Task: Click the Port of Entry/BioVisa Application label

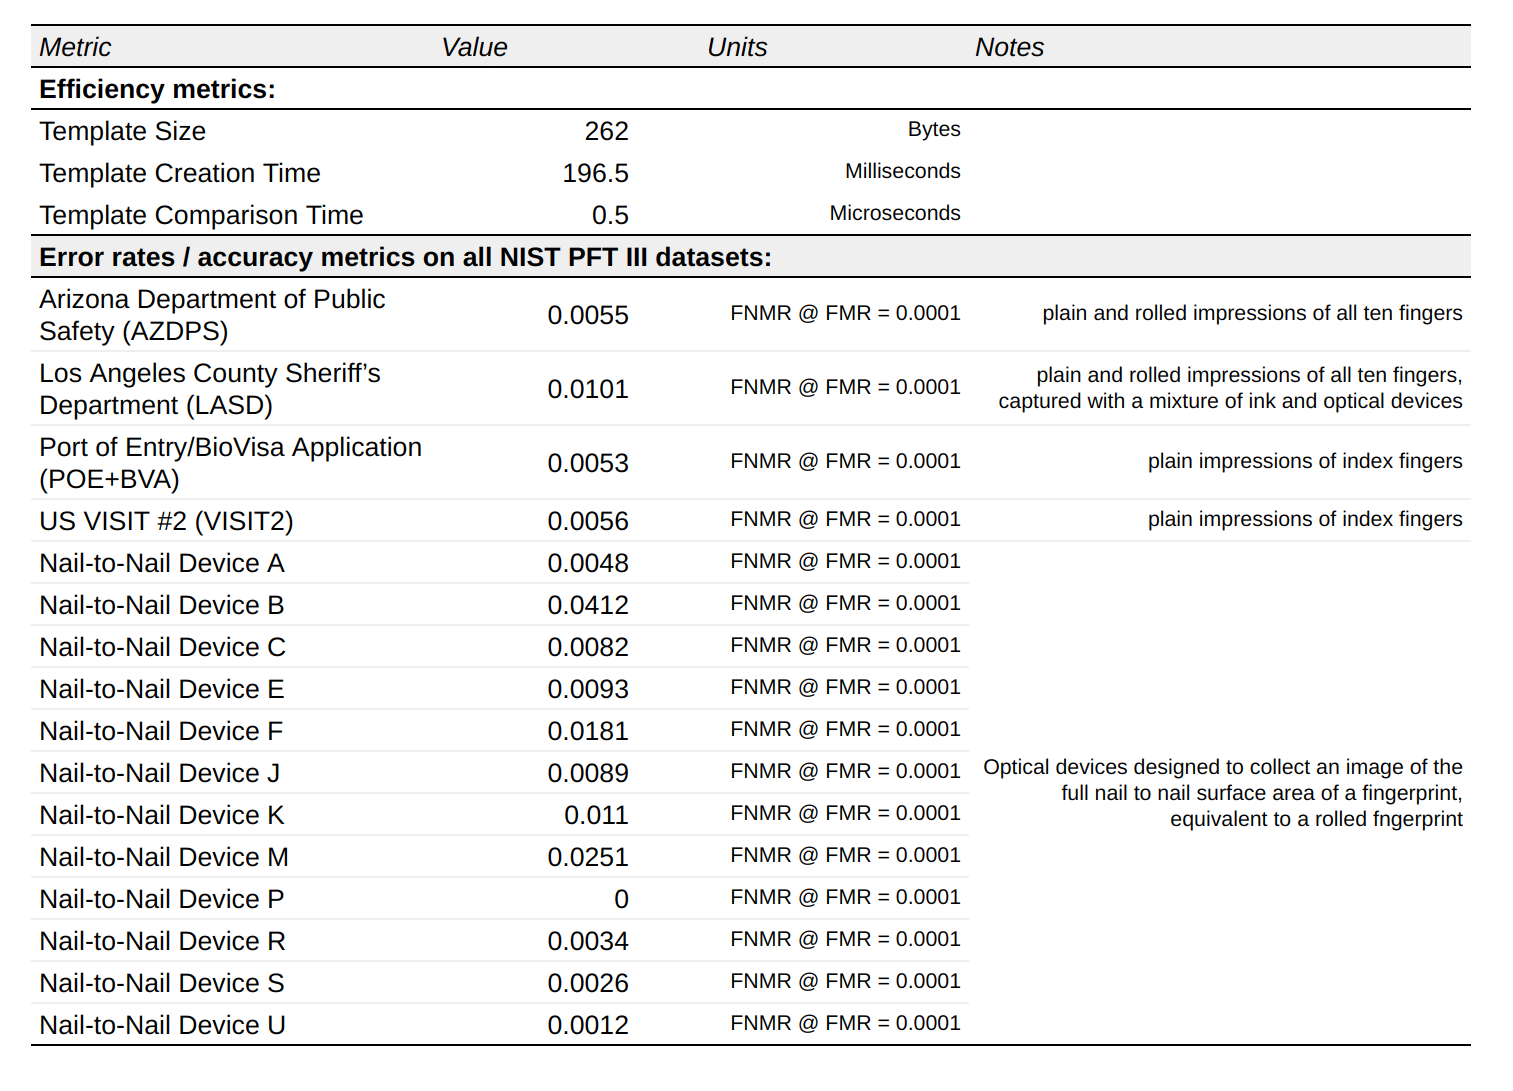Action: [x=230, y=463]
